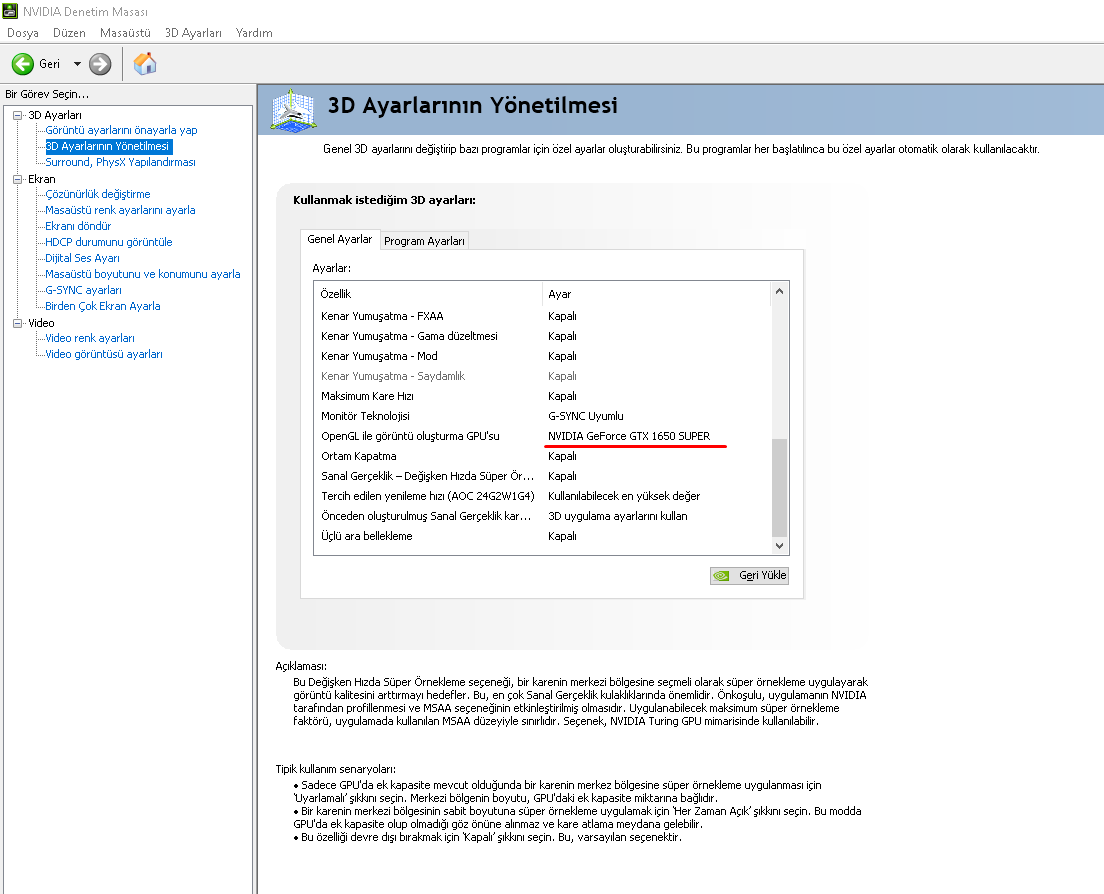Collapse the Video tree node
Viewport: 1104px width, 894px height.
(18, 323)
